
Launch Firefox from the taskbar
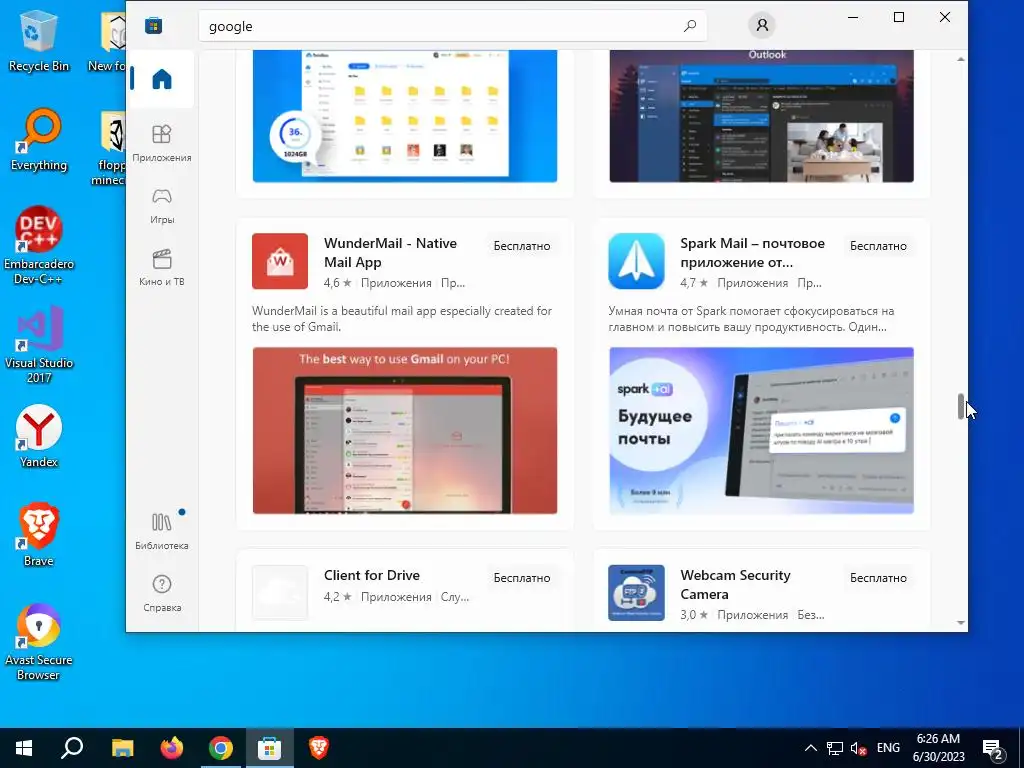pos(172,748)
